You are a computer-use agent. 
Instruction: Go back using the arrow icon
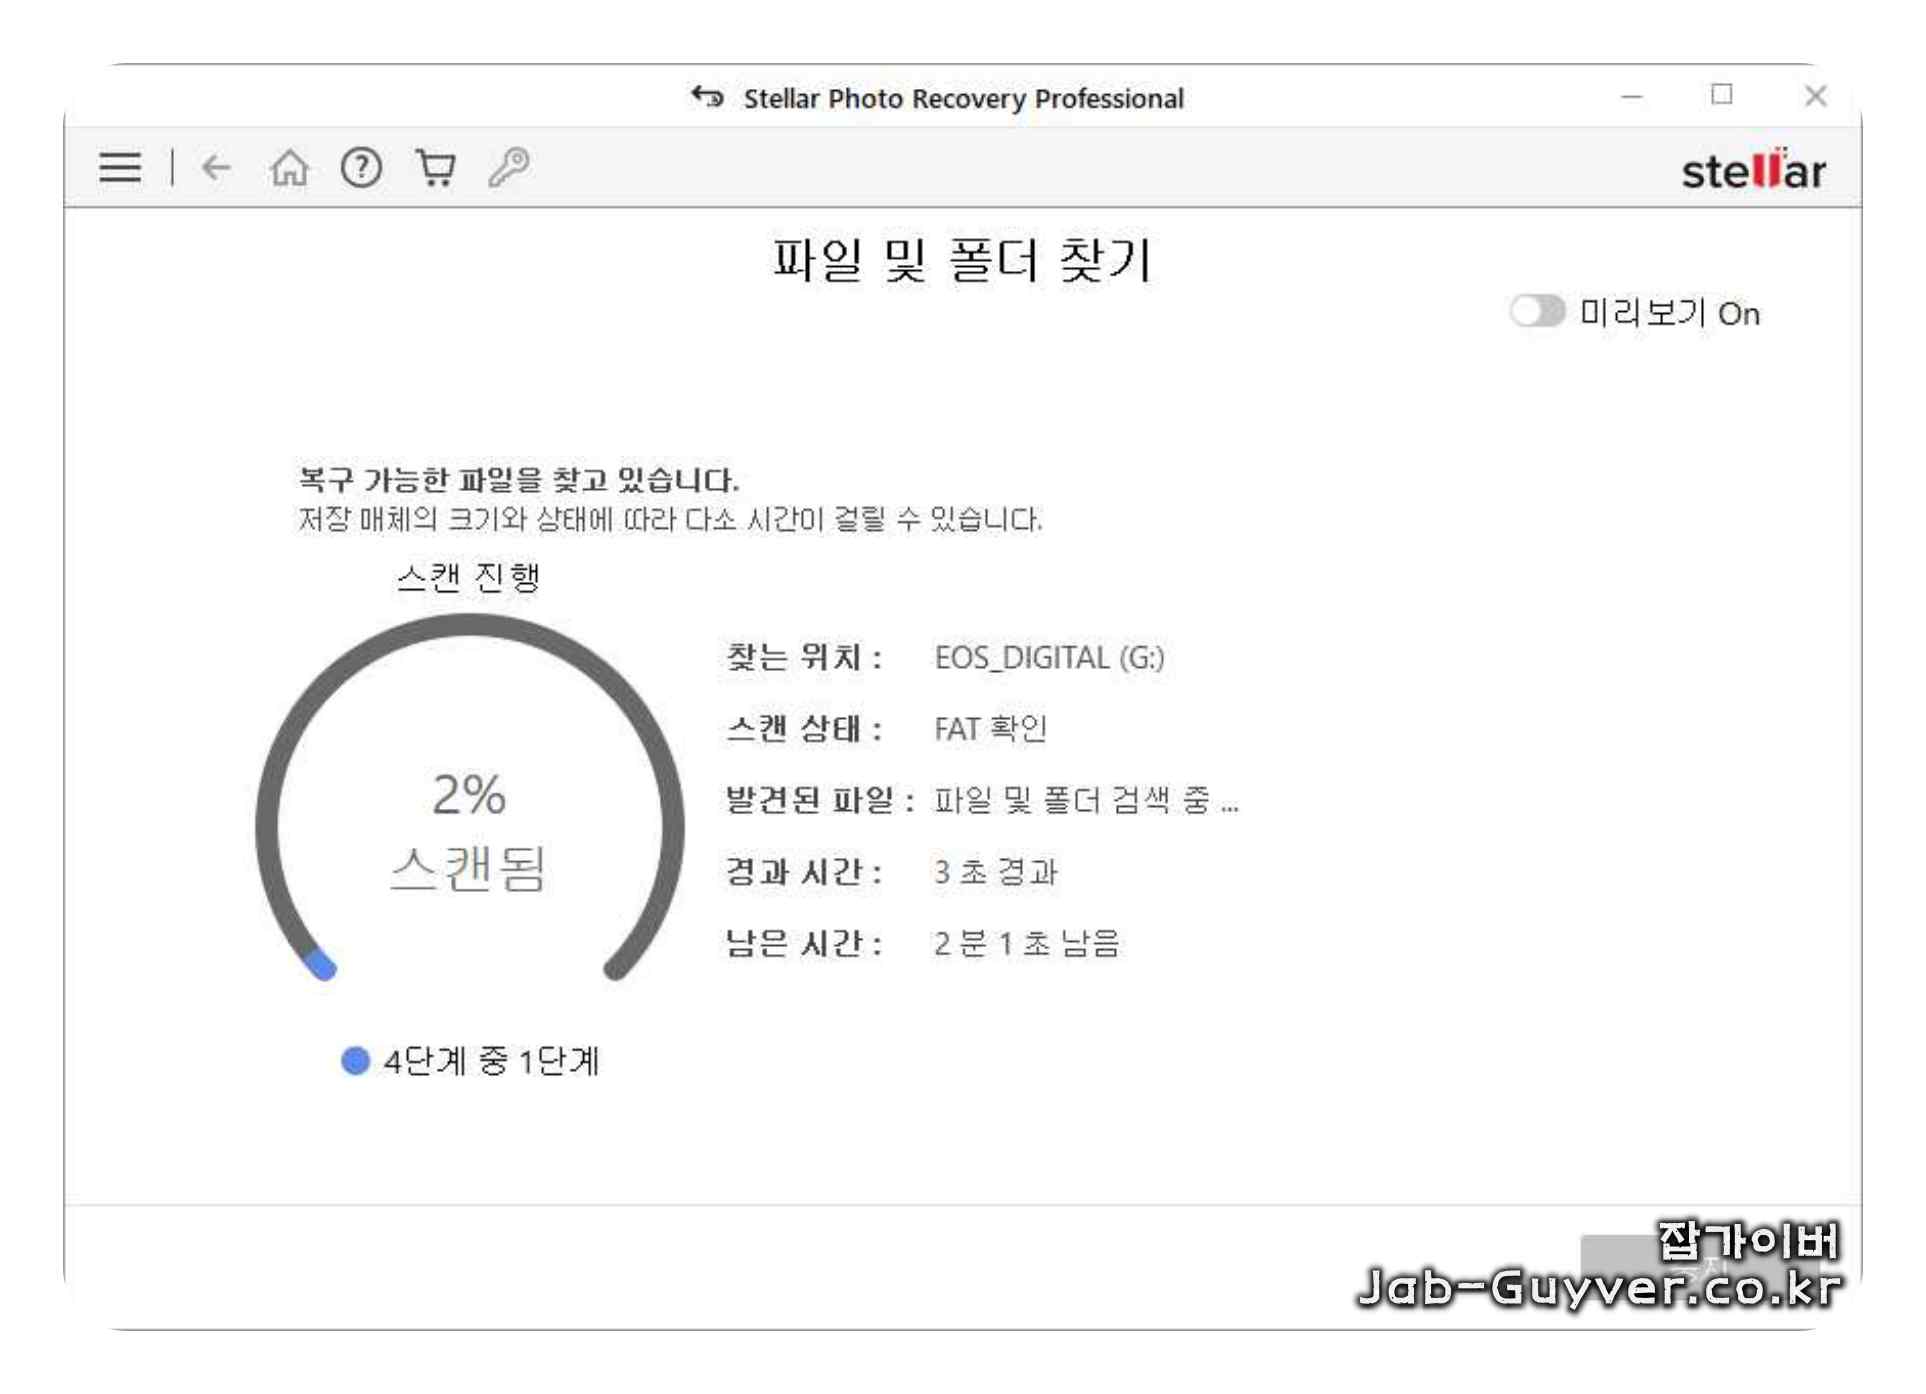pyautogui.click(x=216, y=168)
